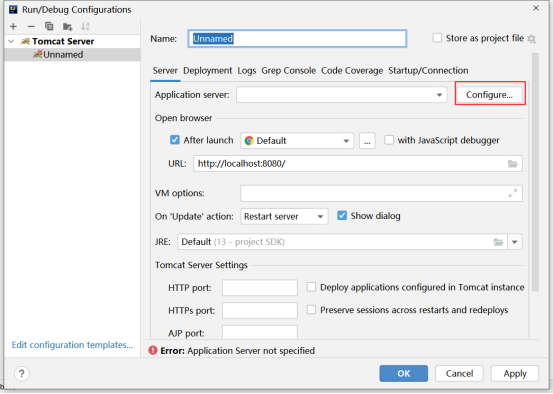Open the Code Coverage tab
Screen dimensions: 553x394
coord(352,71)
